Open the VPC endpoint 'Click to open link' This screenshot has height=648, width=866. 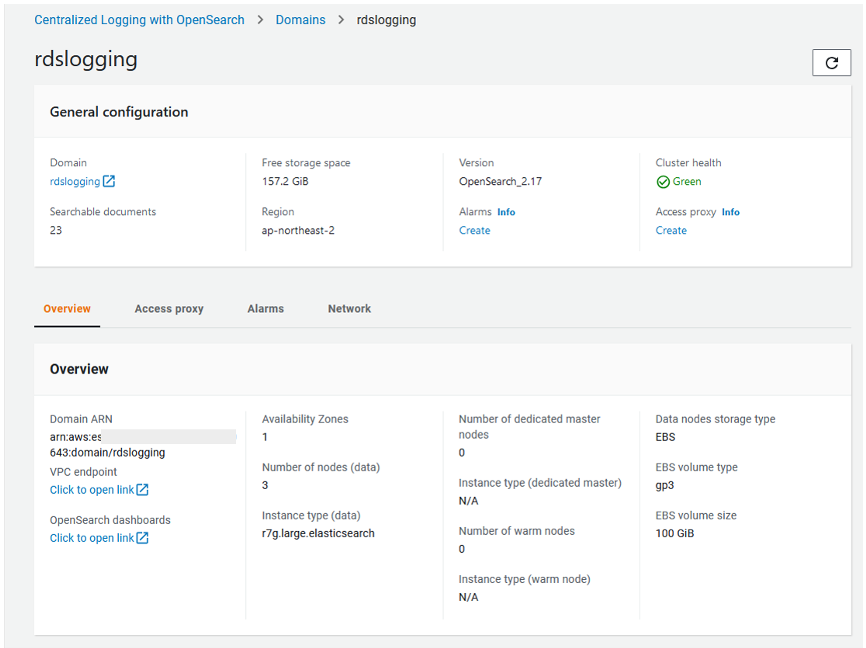[92, 490]
